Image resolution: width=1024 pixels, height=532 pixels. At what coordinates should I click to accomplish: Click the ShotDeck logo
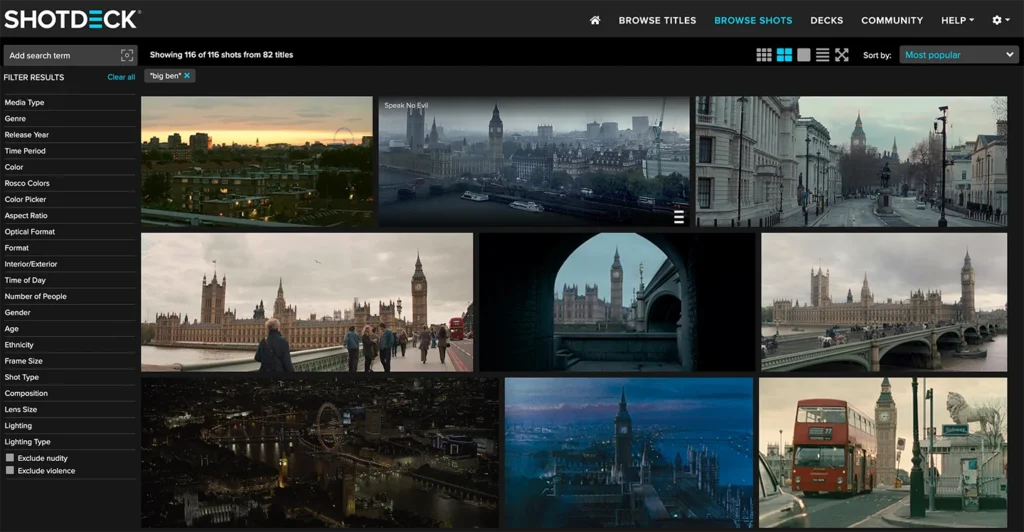(x=72, y=19)
